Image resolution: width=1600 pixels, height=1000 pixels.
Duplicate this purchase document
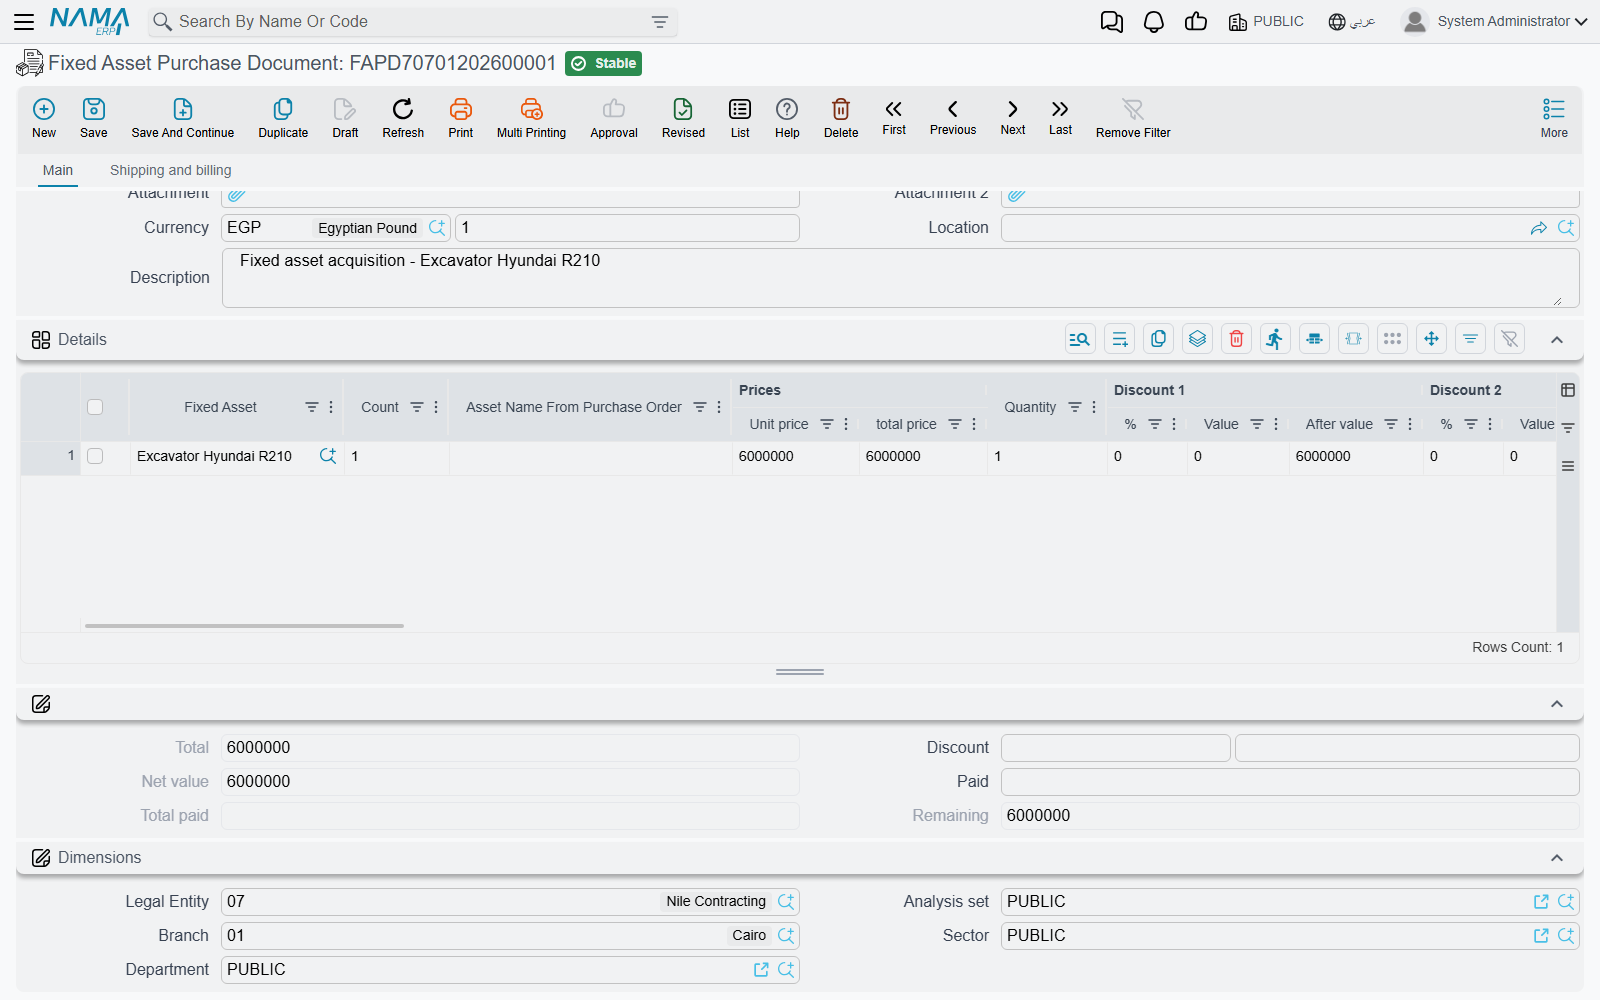[283, 118]
